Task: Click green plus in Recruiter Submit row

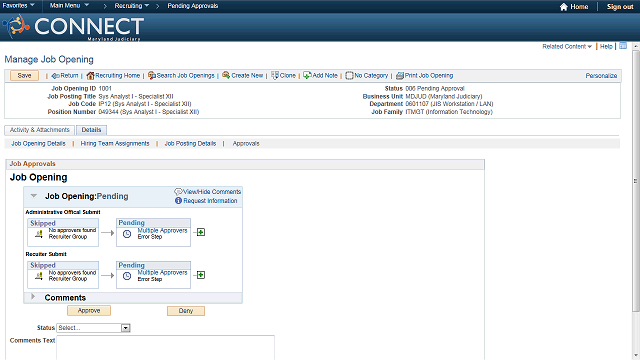Action: coord(201,275)
